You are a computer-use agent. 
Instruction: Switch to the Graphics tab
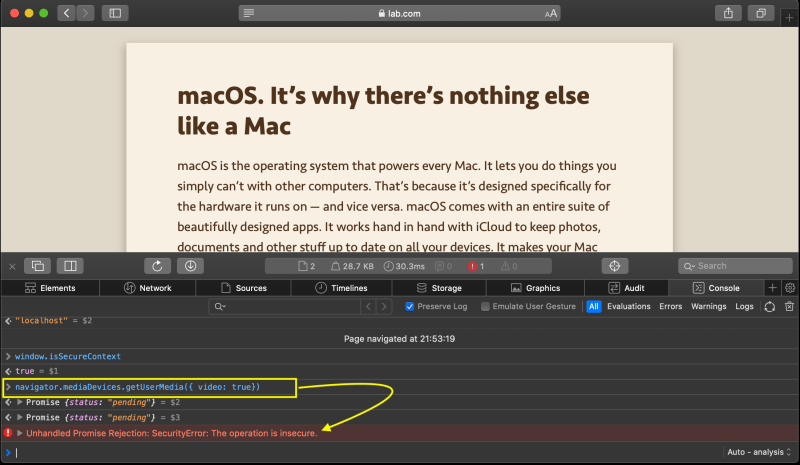pos(535,288)
